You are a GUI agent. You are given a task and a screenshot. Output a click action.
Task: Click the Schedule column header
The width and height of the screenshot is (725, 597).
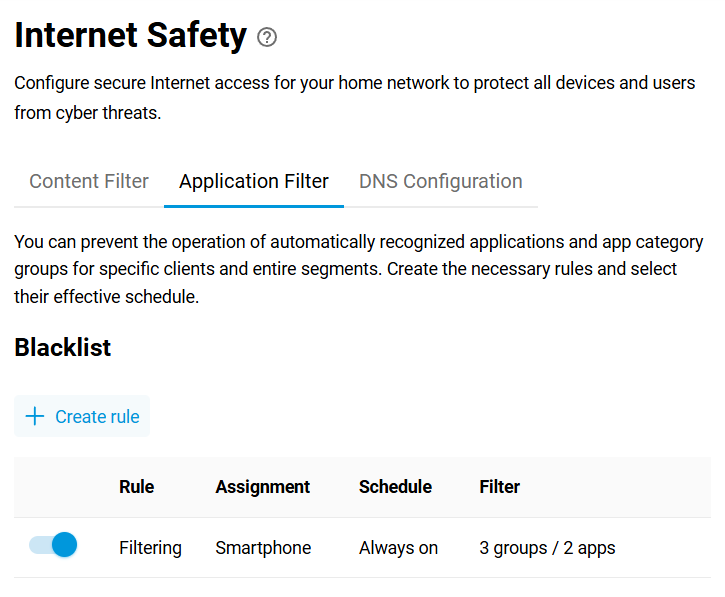tap(395, 487)
